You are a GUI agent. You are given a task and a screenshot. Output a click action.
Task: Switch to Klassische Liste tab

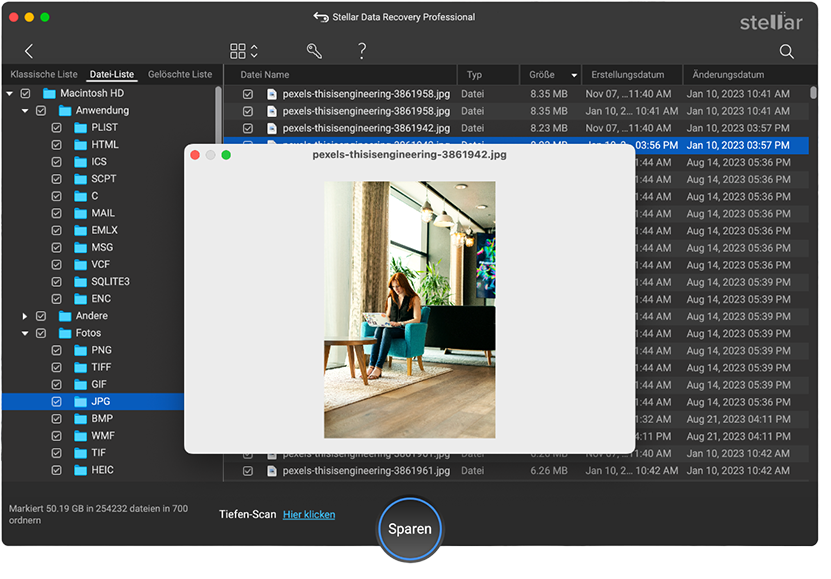pos(43,75)
